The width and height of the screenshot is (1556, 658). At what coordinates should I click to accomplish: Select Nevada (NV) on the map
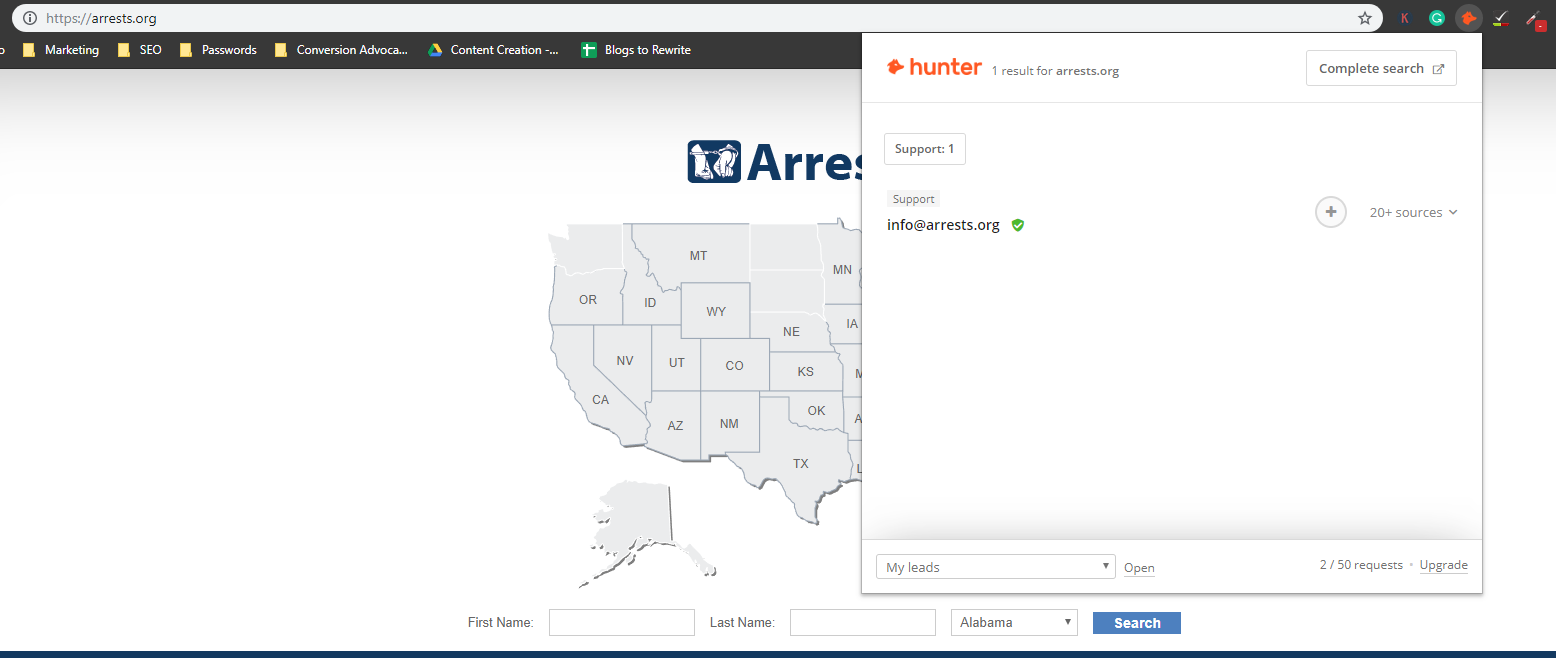[625, 360]
